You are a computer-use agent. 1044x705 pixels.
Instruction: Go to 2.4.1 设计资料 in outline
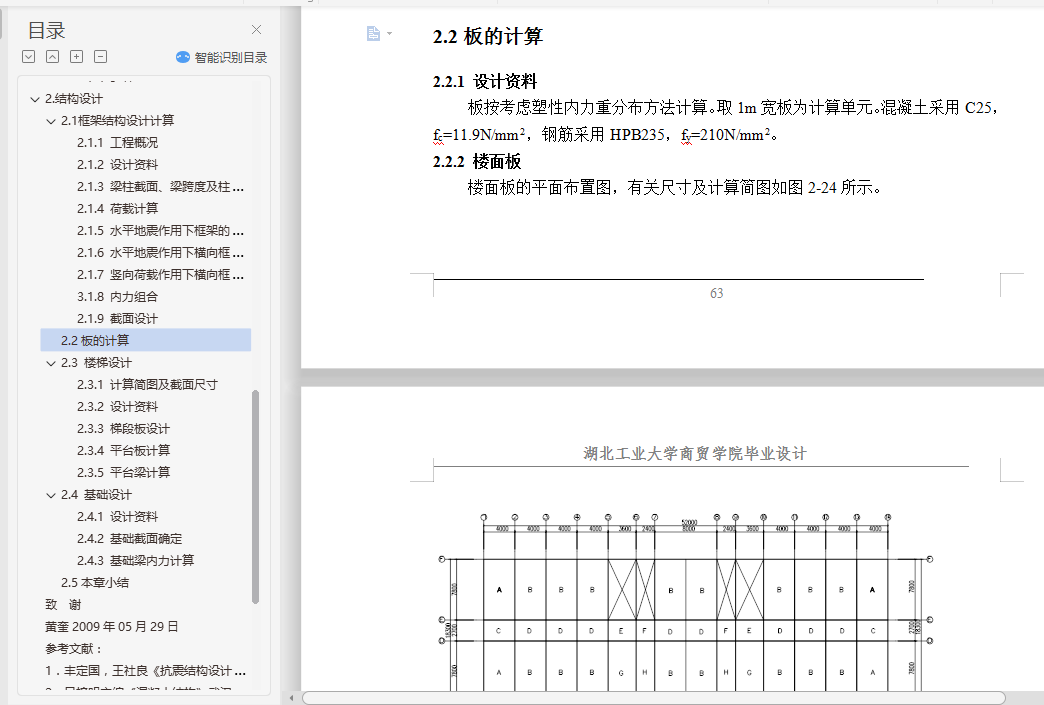[117, 516]
